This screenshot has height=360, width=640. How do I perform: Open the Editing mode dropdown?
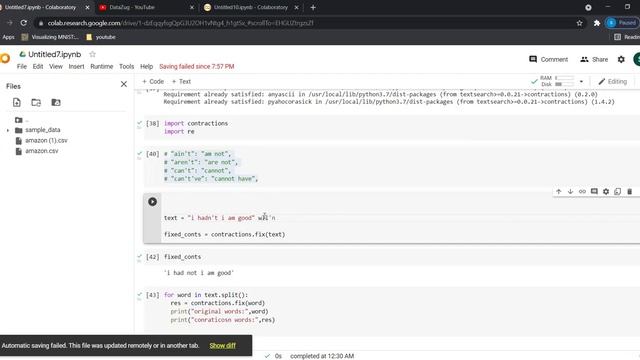click(x=613, y=82)
